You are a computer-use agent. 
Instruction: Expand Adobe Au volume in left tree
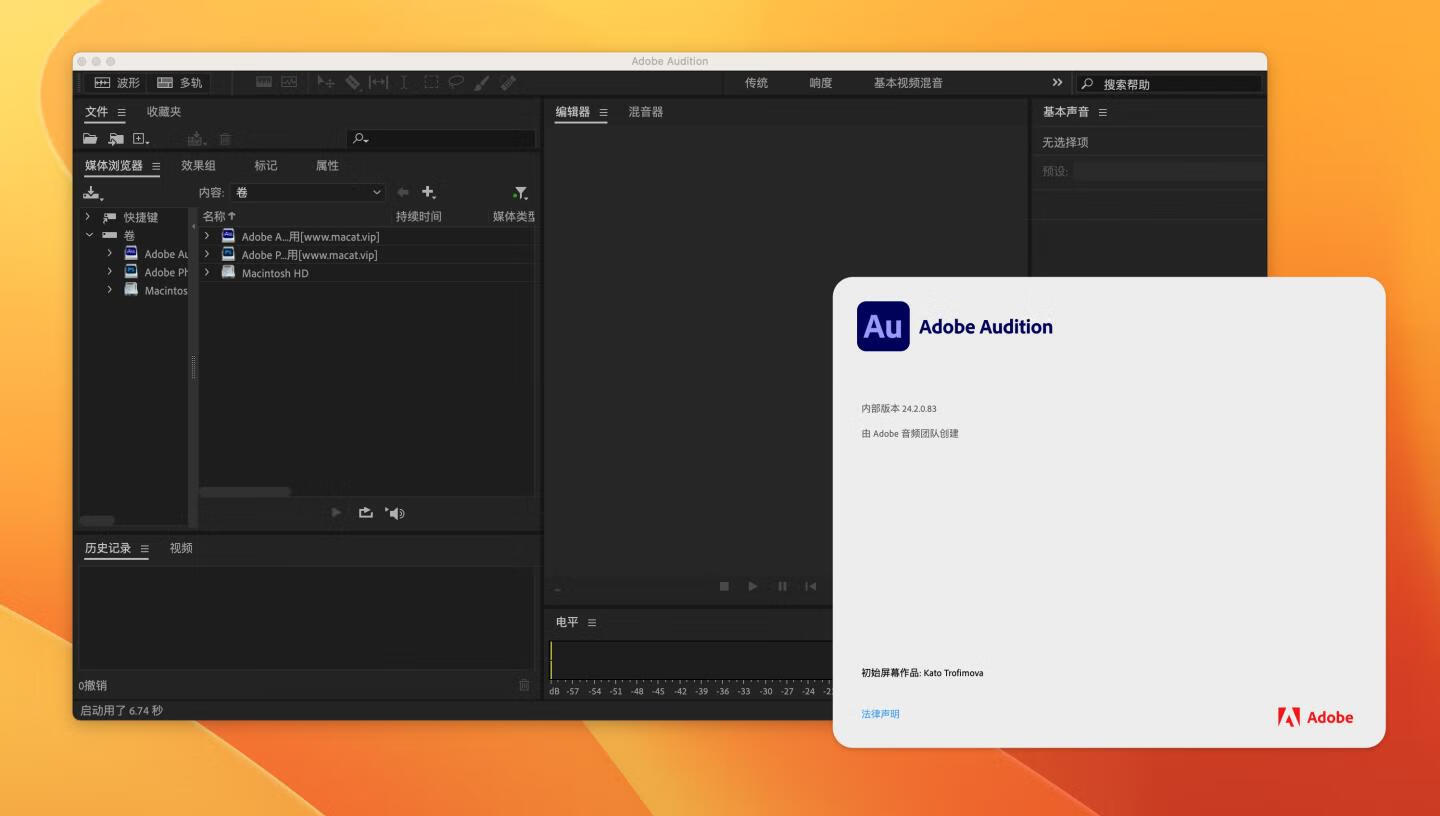coord(110,254)
